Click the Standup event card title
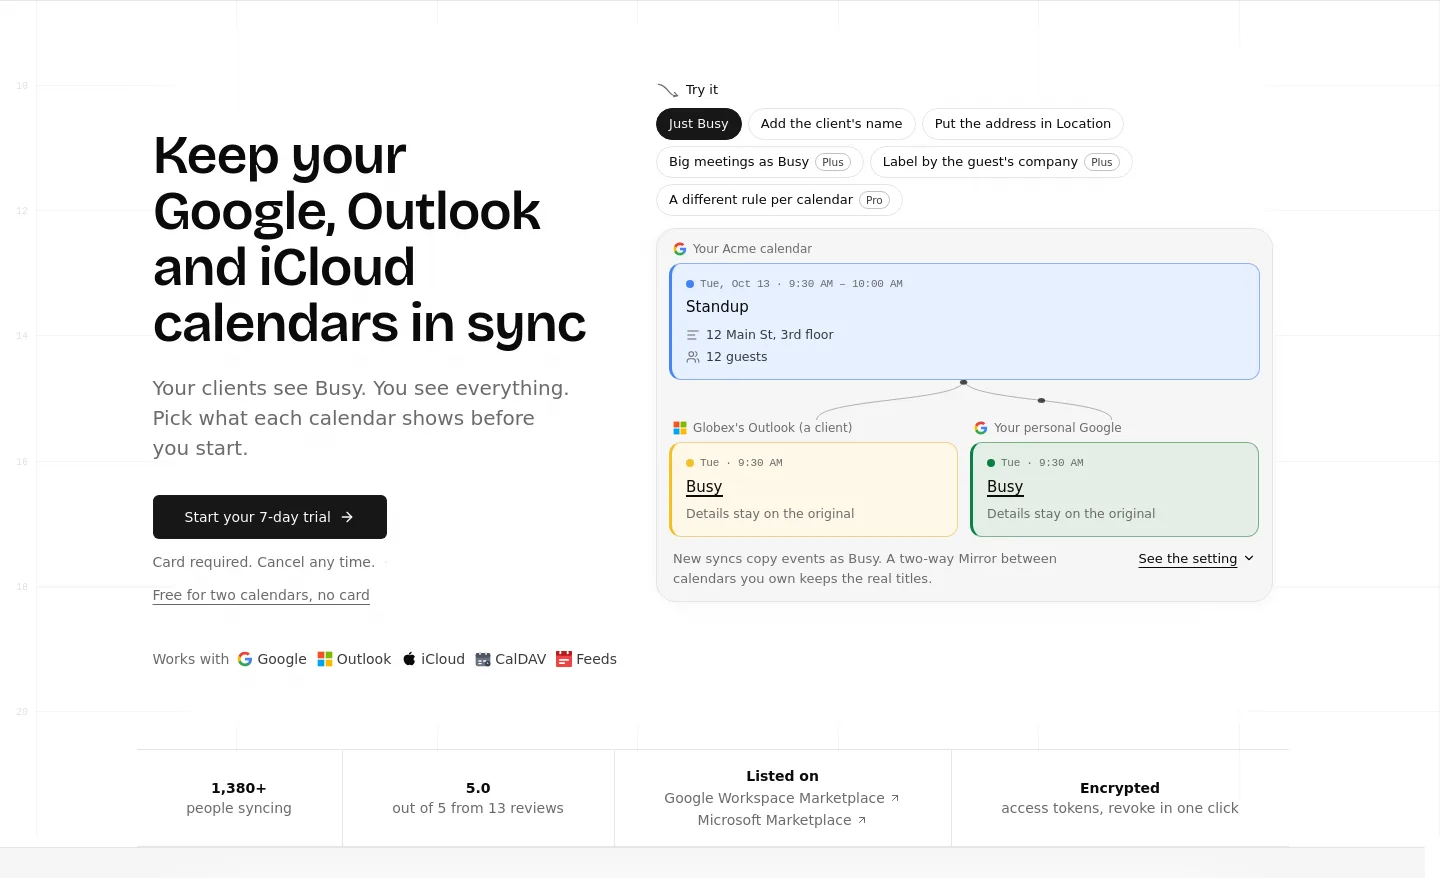This screenshot has height=878, width=1440. (x=717, y=307)
